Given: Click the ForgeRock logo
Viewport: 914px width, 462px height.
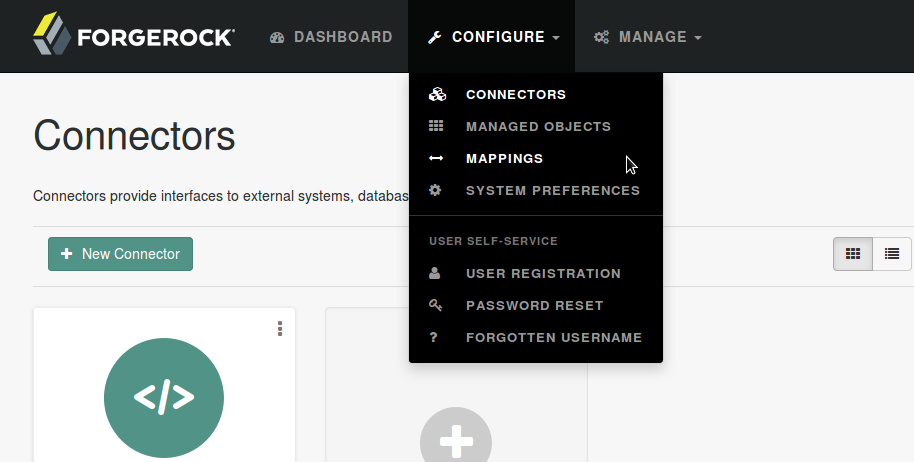Looking at the screenshot, I should coord(133,34).
